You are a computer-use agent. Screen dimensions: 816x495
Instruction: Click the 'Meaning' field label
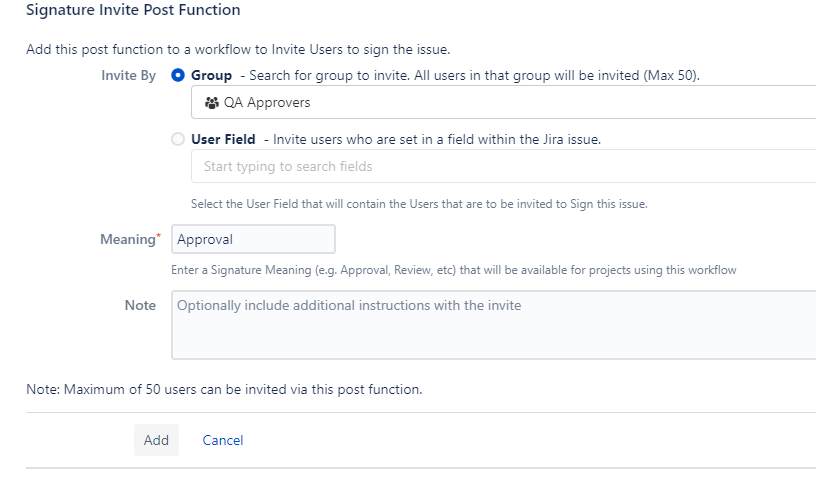pyautogui.click(x=126, y=240)
